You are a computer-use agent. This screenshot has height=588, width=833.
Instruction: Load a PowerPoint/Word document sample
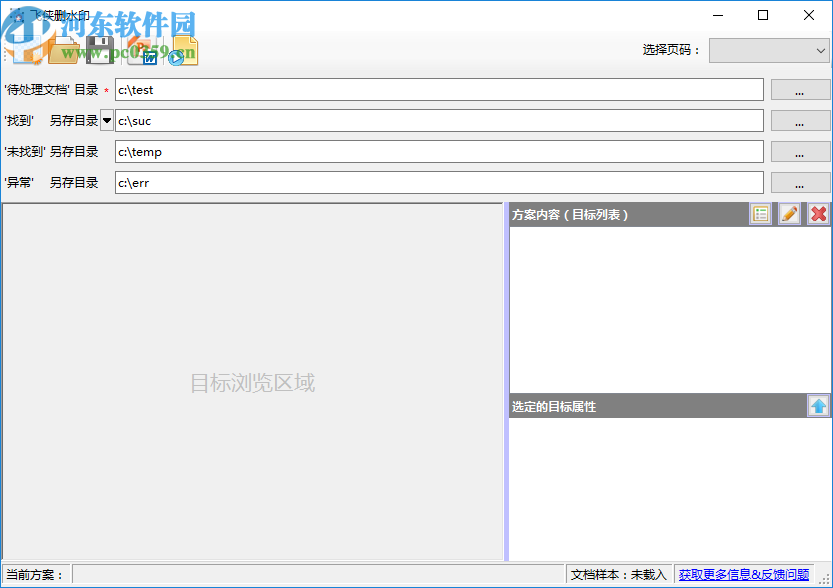pos(142,50)
